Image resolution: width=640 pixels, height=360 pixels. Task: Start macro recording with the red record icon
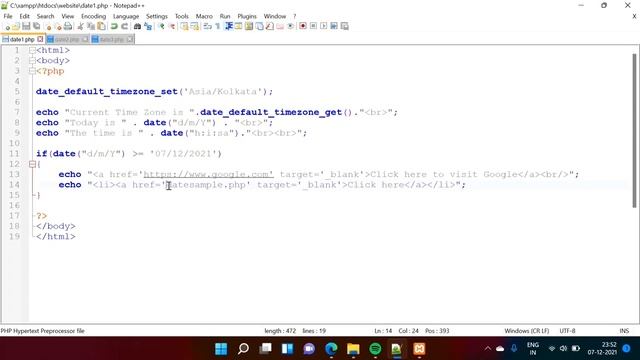tap(303, 27)
